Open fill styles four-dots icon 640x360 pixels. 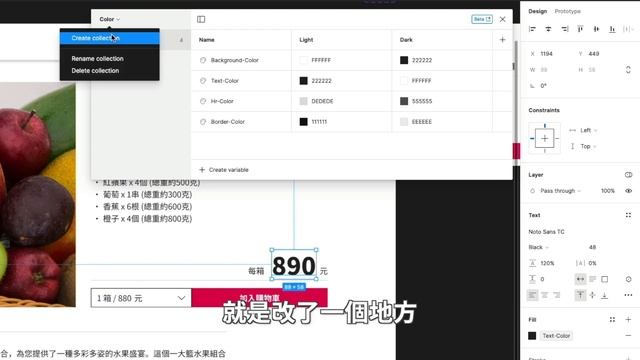[612, 320]
